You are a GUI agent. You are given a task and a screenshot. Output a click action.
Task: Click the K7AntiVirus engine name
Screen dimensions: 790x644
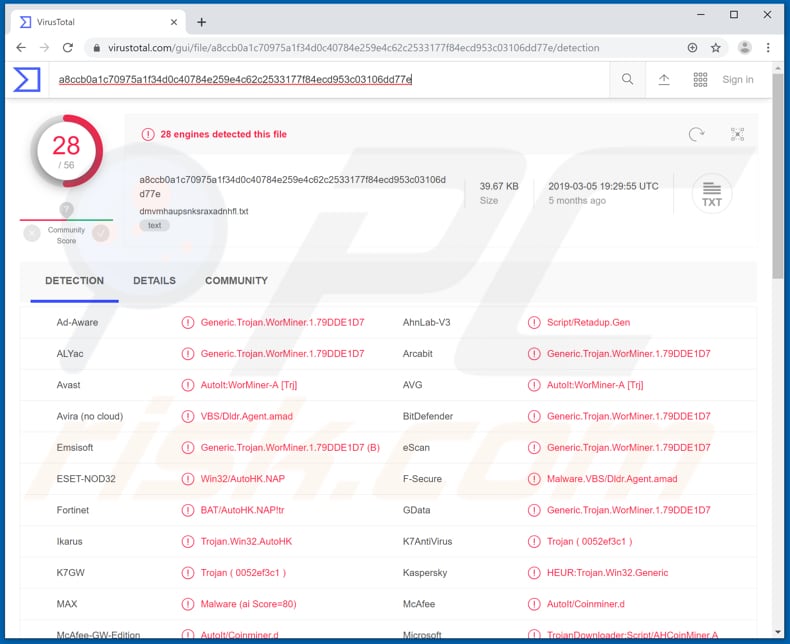point(427,541)
